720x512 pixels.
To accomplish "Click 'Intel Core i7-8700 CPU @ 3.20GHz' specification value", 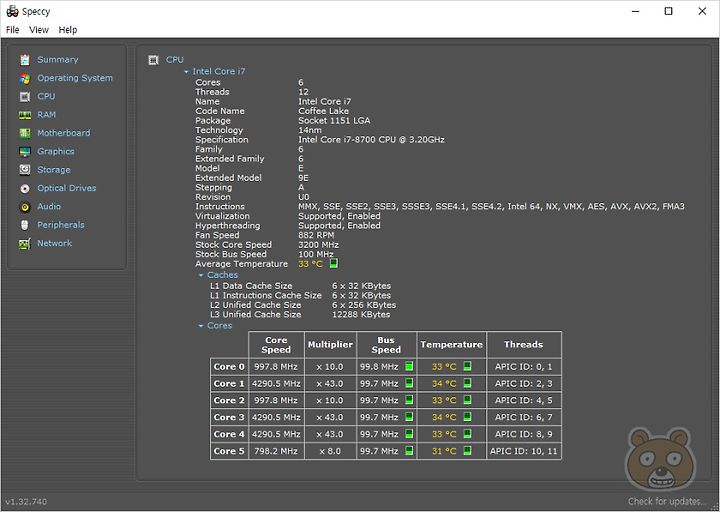I will [371, 140].
